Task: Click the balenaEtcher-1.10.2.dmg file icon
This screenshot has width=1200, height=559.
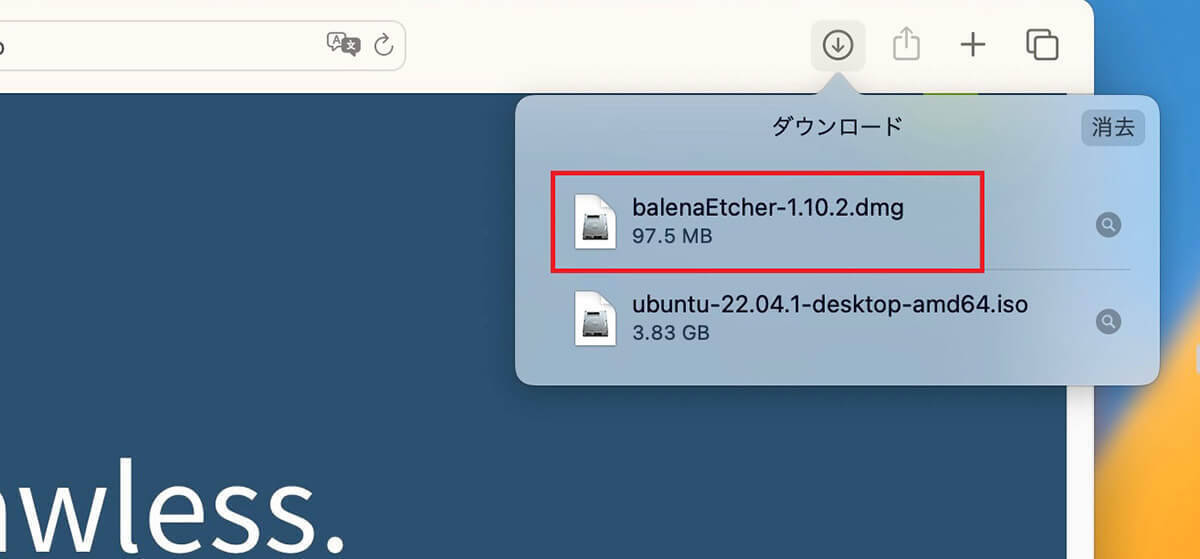Action: [x=595, y=221]
